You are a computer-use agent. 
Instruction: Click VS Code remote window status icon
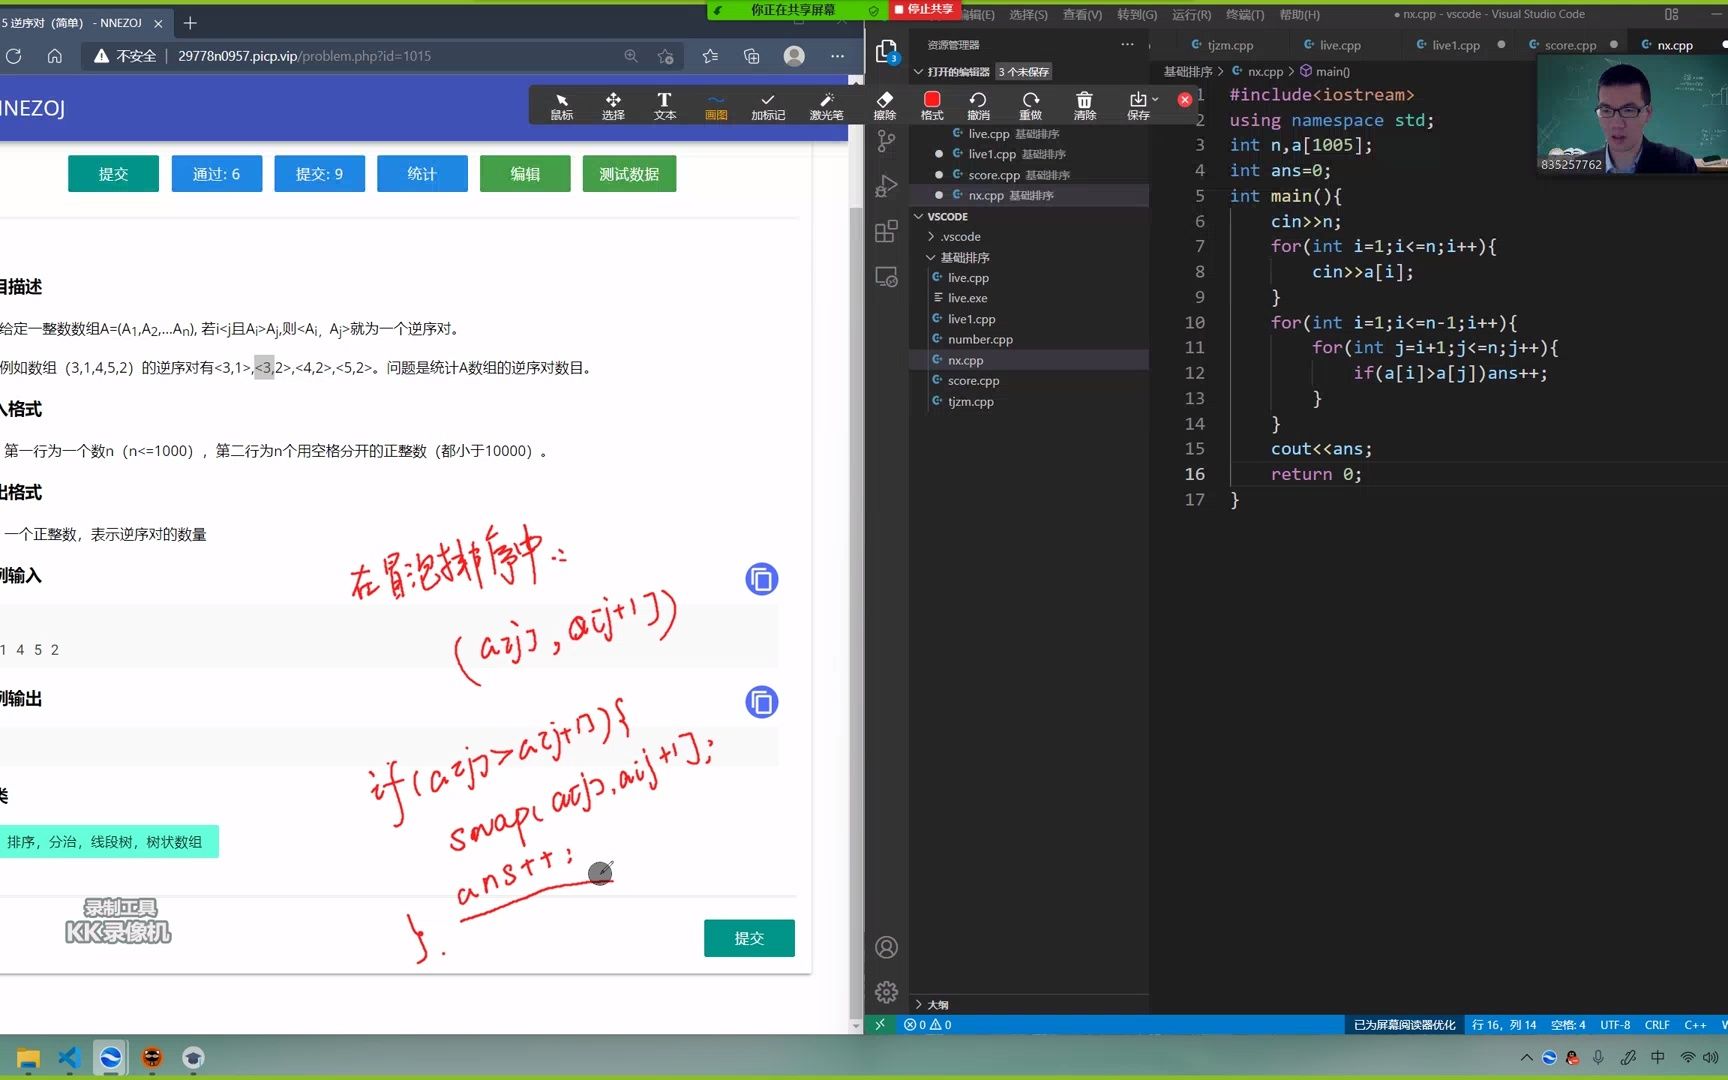tap(880, 1025)
